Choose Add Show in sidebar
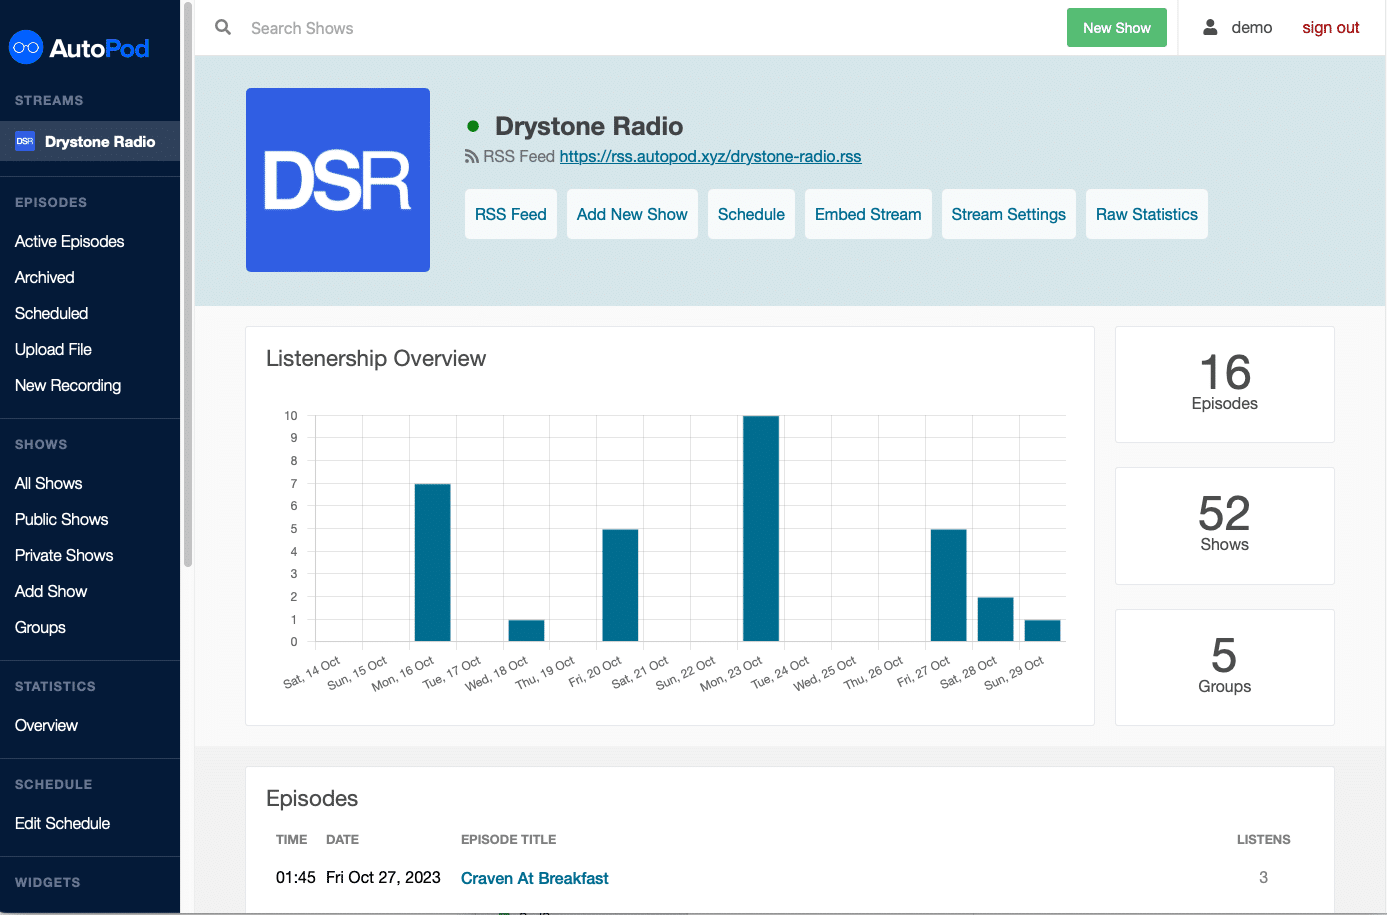The width and height of the screenshot is (1387, 915). coord(51,592)
